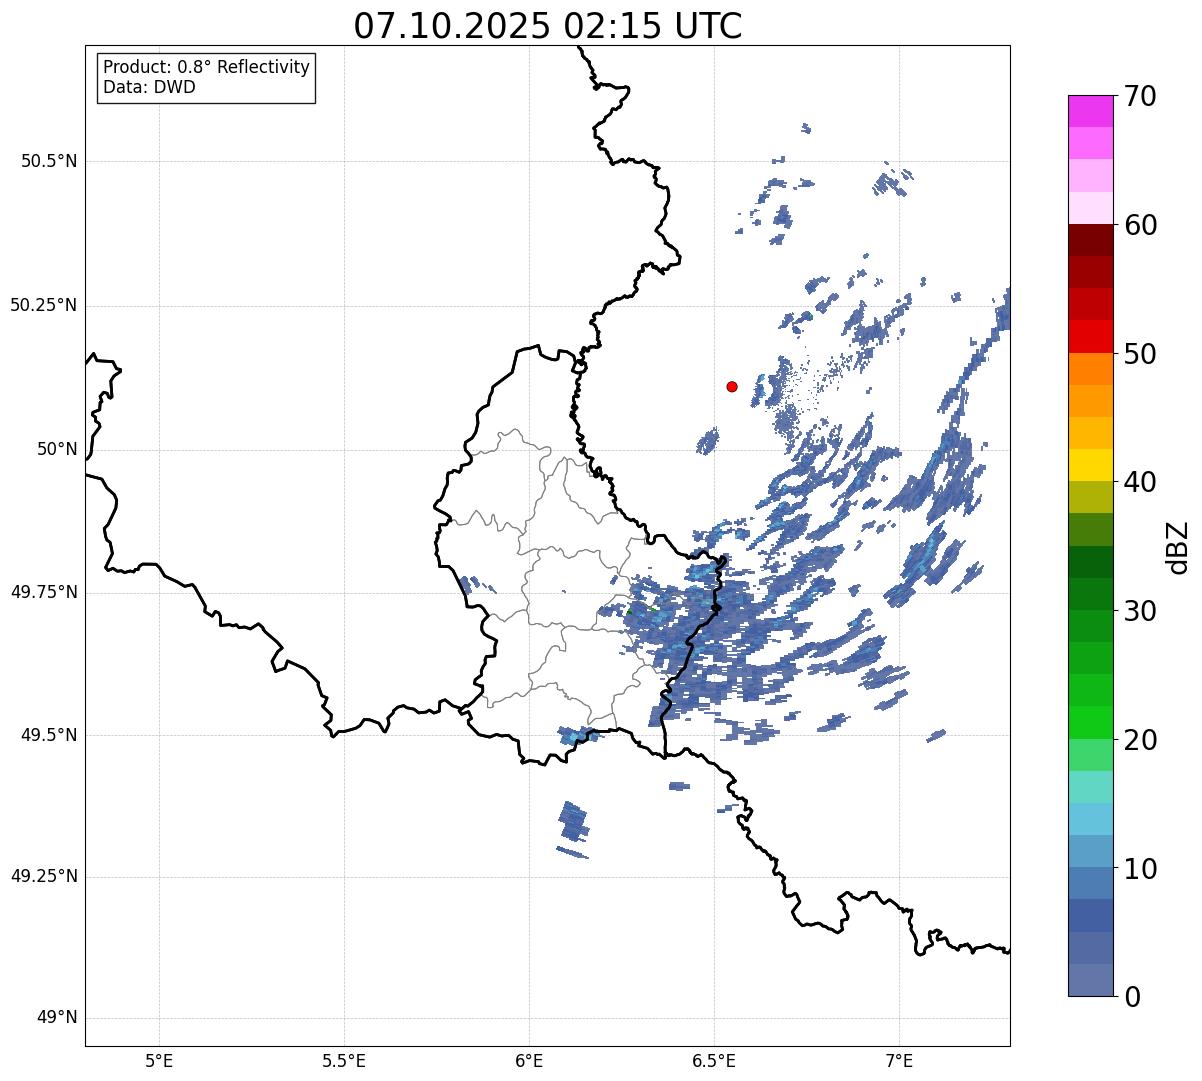This screenshot has width=1202, height=1081.
Task: Click the 6.5°E longitude label
Action: coord(714,1060)
